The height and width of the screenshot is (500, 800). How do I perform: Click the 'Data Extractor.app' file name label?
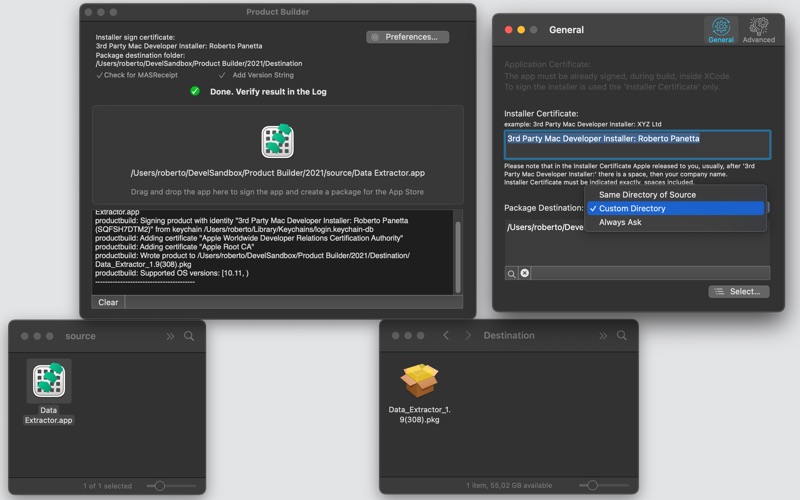click(x=49, y=415)
